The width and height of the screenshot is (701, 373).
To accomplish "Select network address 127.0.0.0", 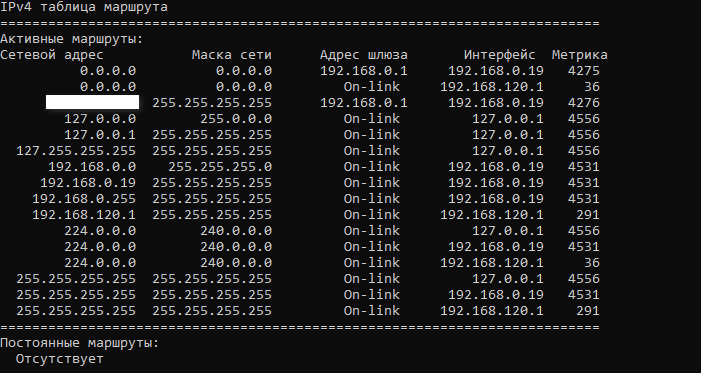I will click(100, 119).
